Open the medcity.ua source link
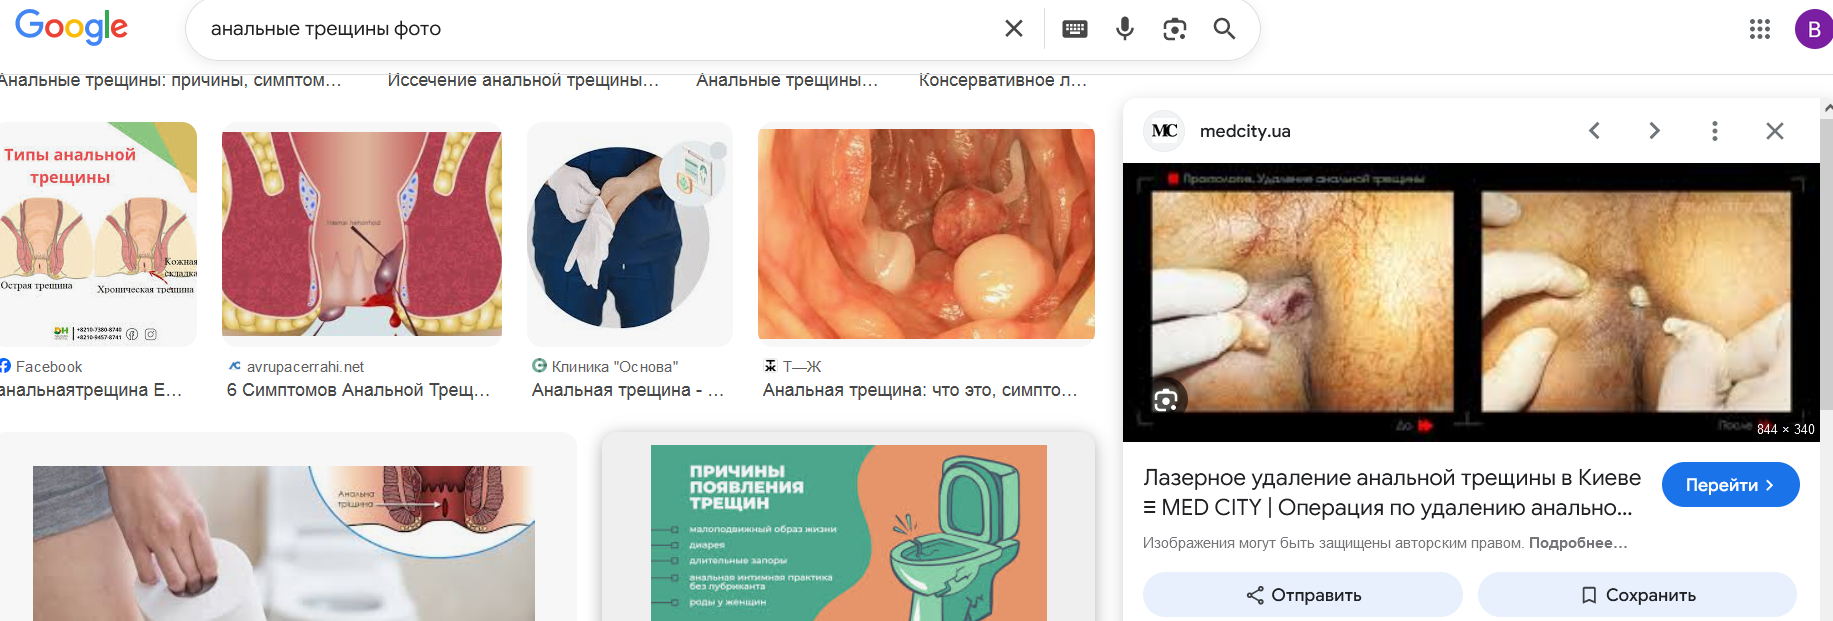 click(x=1245, y=131)
